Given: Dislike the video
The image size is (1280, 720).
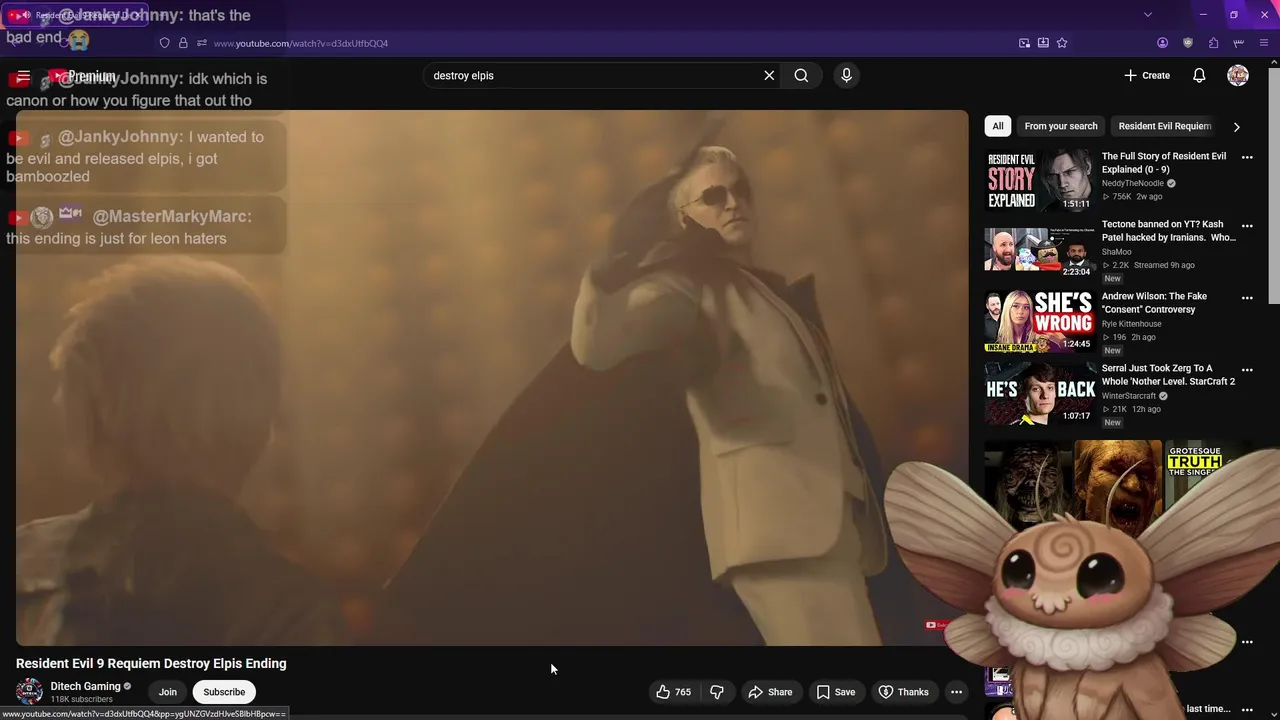Looking at the screenshot, I should (x=717, y=692).
